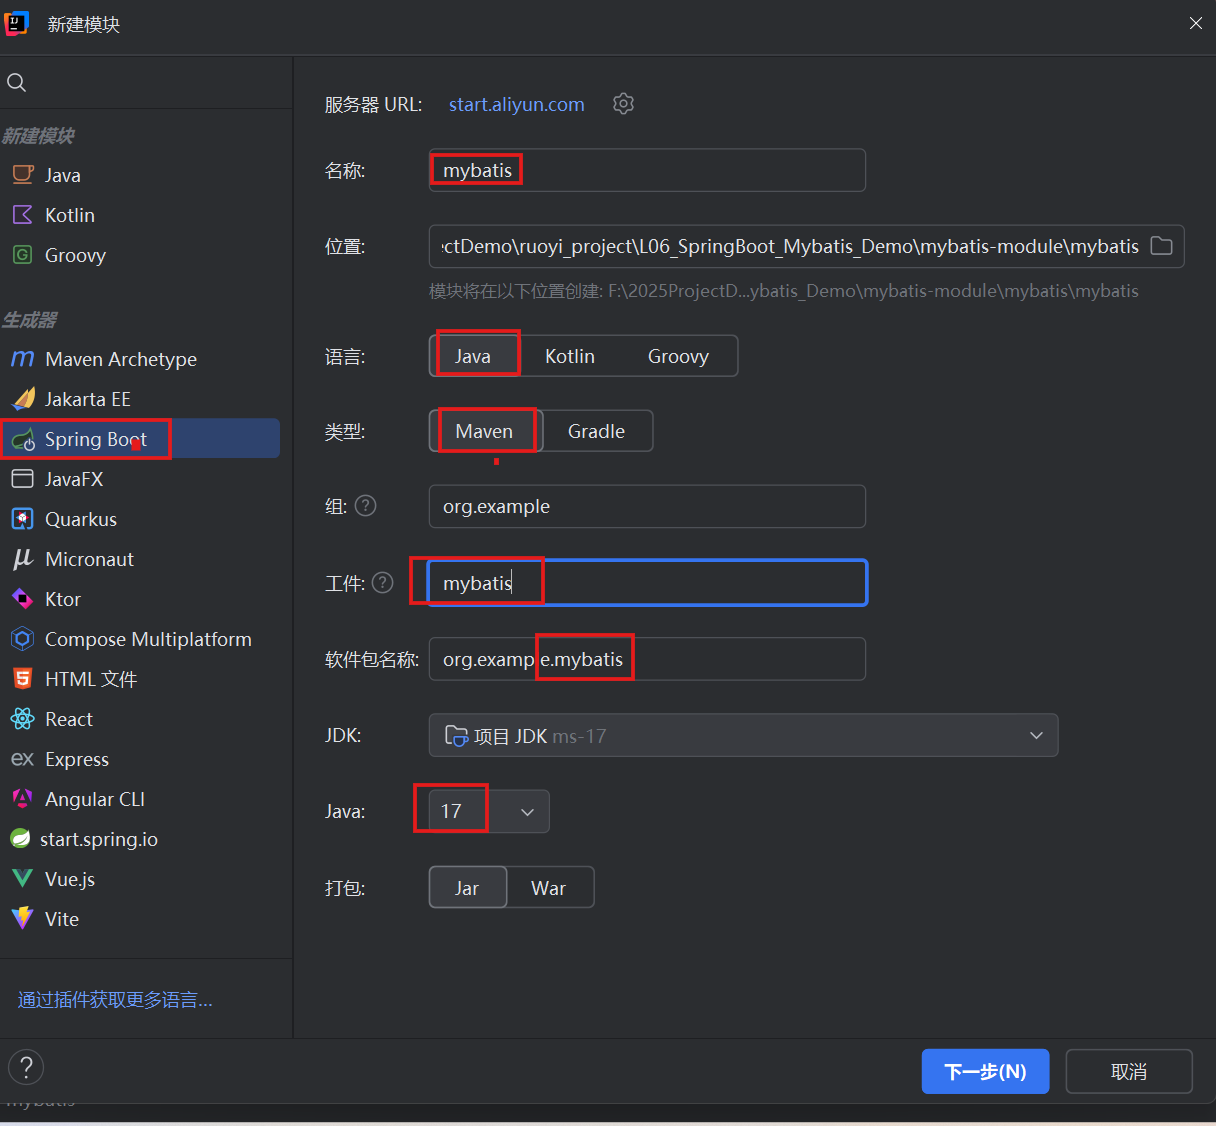
Task: Focus the 名称 mybatis field
Action: point(647,170)
